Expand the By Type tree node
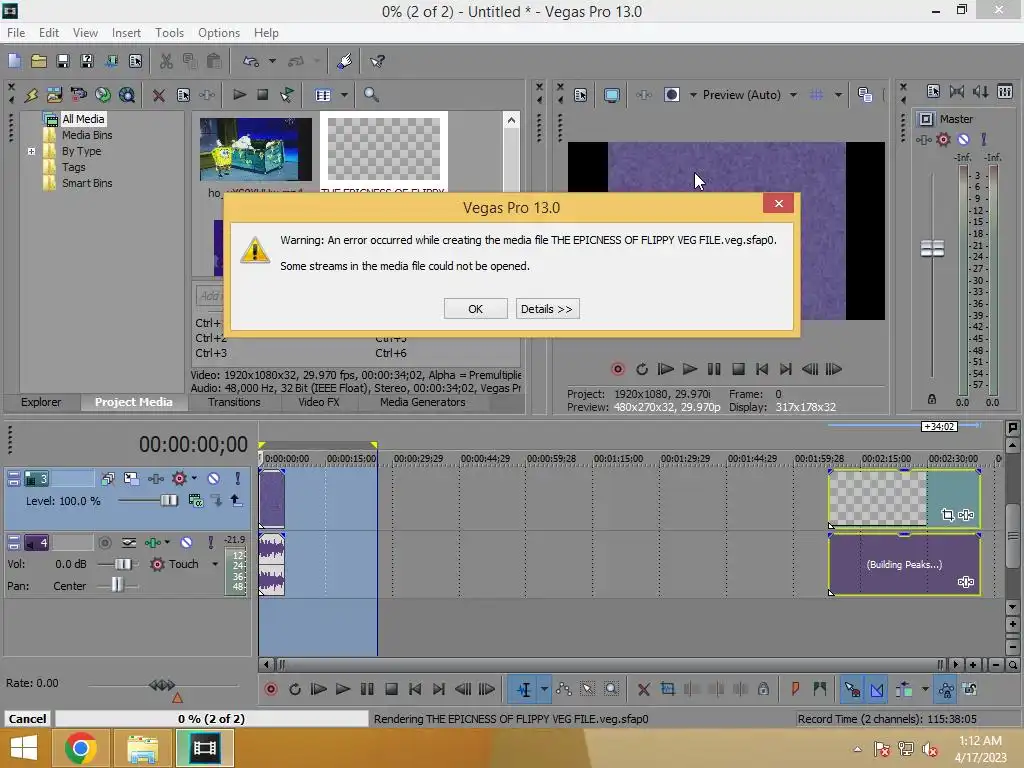The width and height of the screenshot is (1024, 768). 31,151
